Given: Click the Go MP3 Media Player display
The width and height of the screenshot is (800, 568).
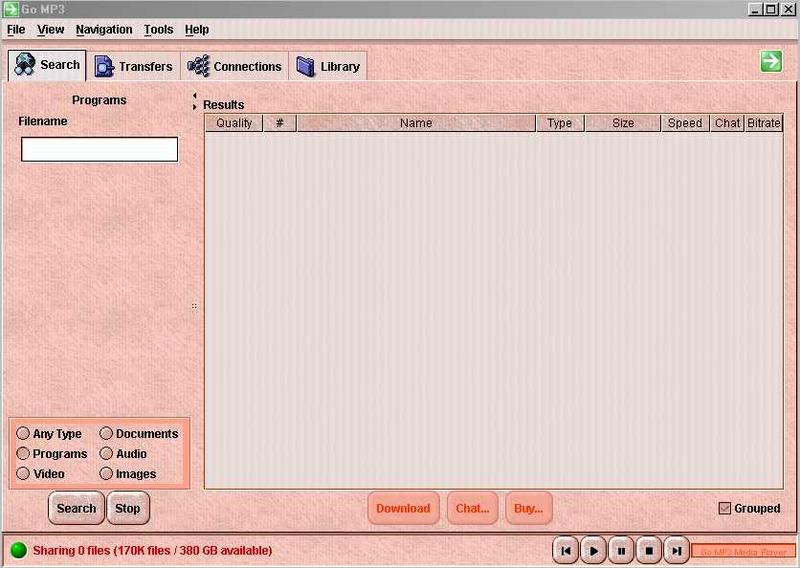Looking at the screenshot, I should [744, 552].
